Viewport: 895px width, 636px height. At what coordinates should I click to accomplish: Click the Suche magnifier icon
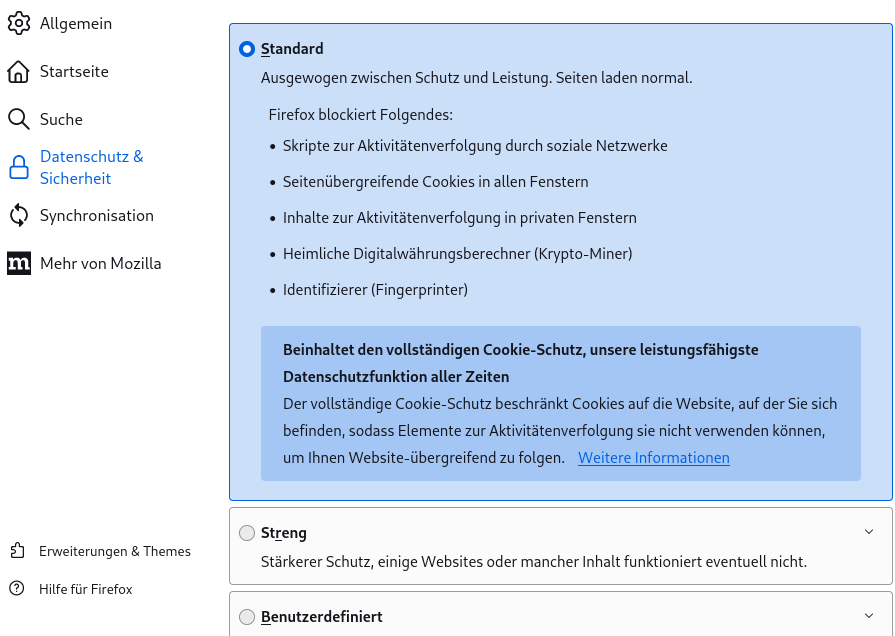click(x=18, y=119)
